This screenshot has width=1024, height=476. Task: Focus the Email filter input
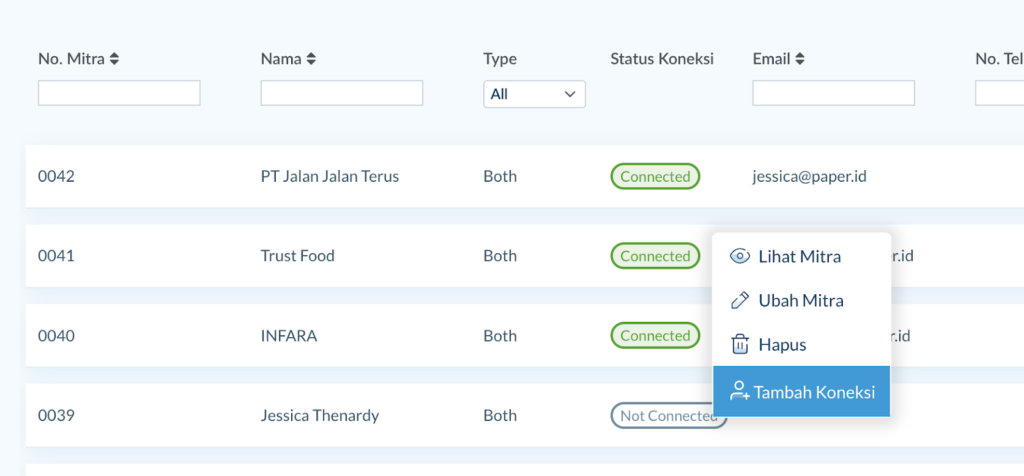pos(833,93)
